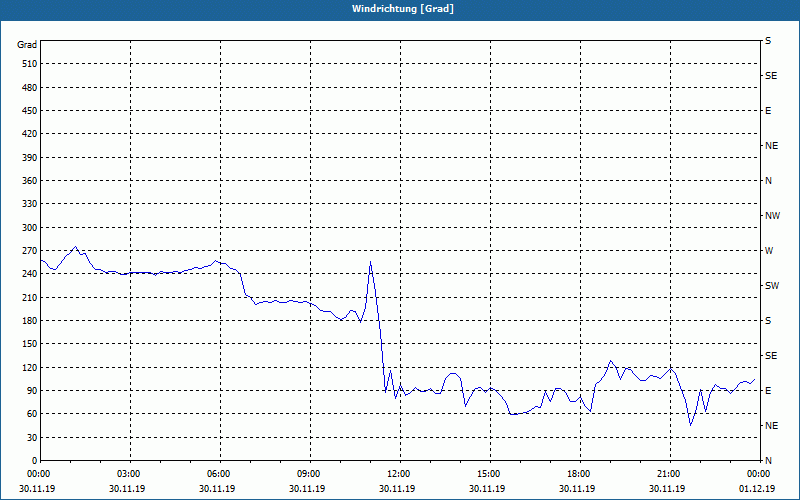Click the wind direction spike peak near 11:00
800x500 pixels.
[x=370, y=262]
